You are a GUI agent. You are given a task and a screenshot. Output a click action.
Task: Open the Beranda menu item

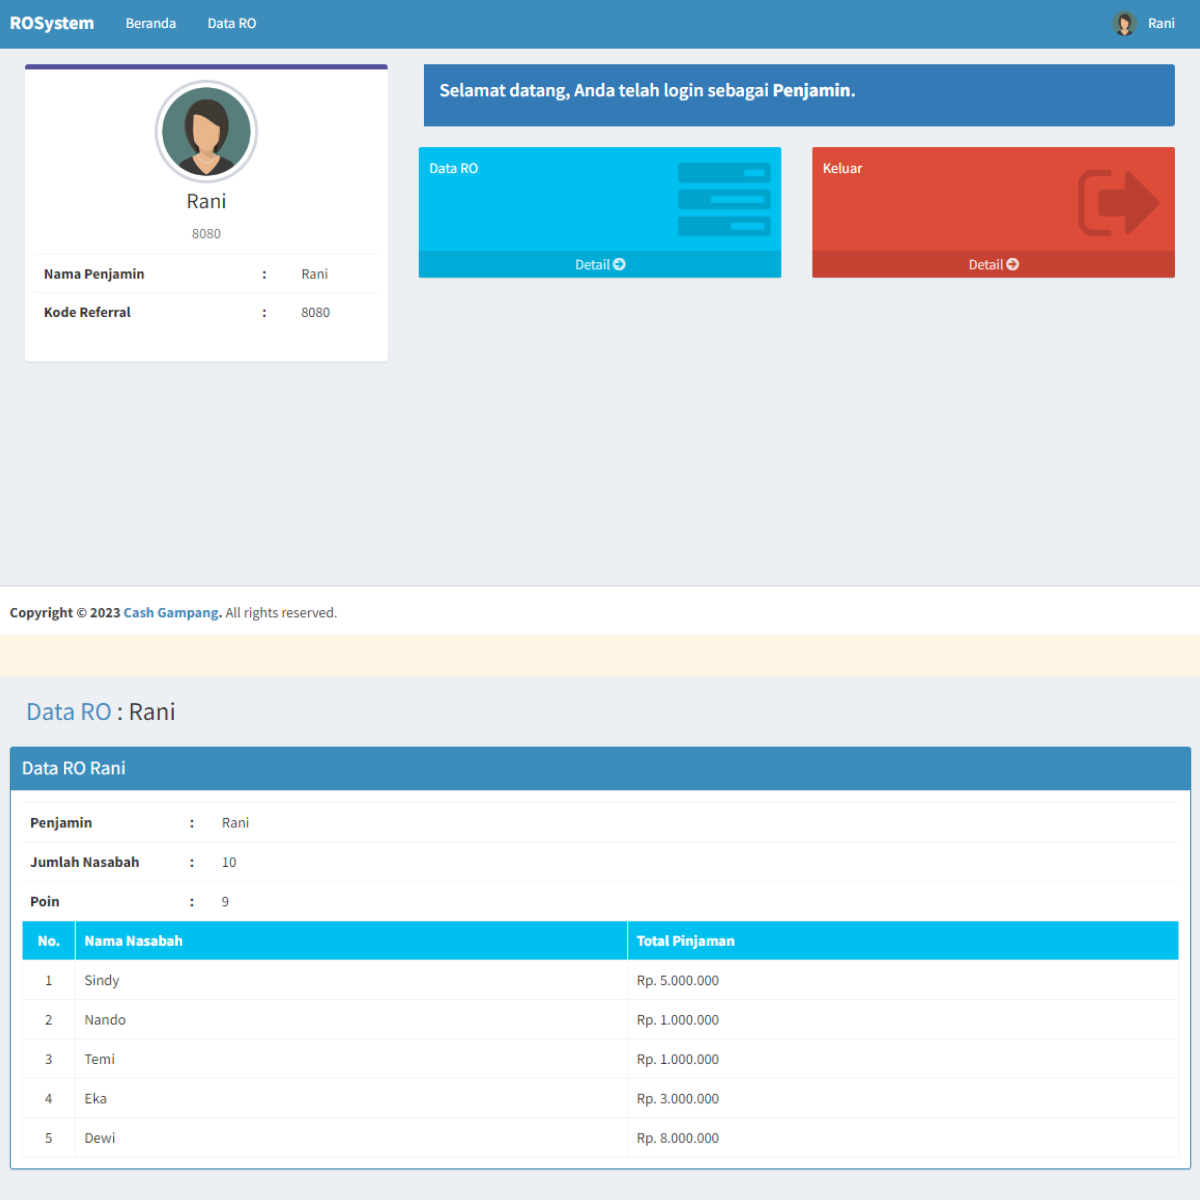tap(151, 23)
